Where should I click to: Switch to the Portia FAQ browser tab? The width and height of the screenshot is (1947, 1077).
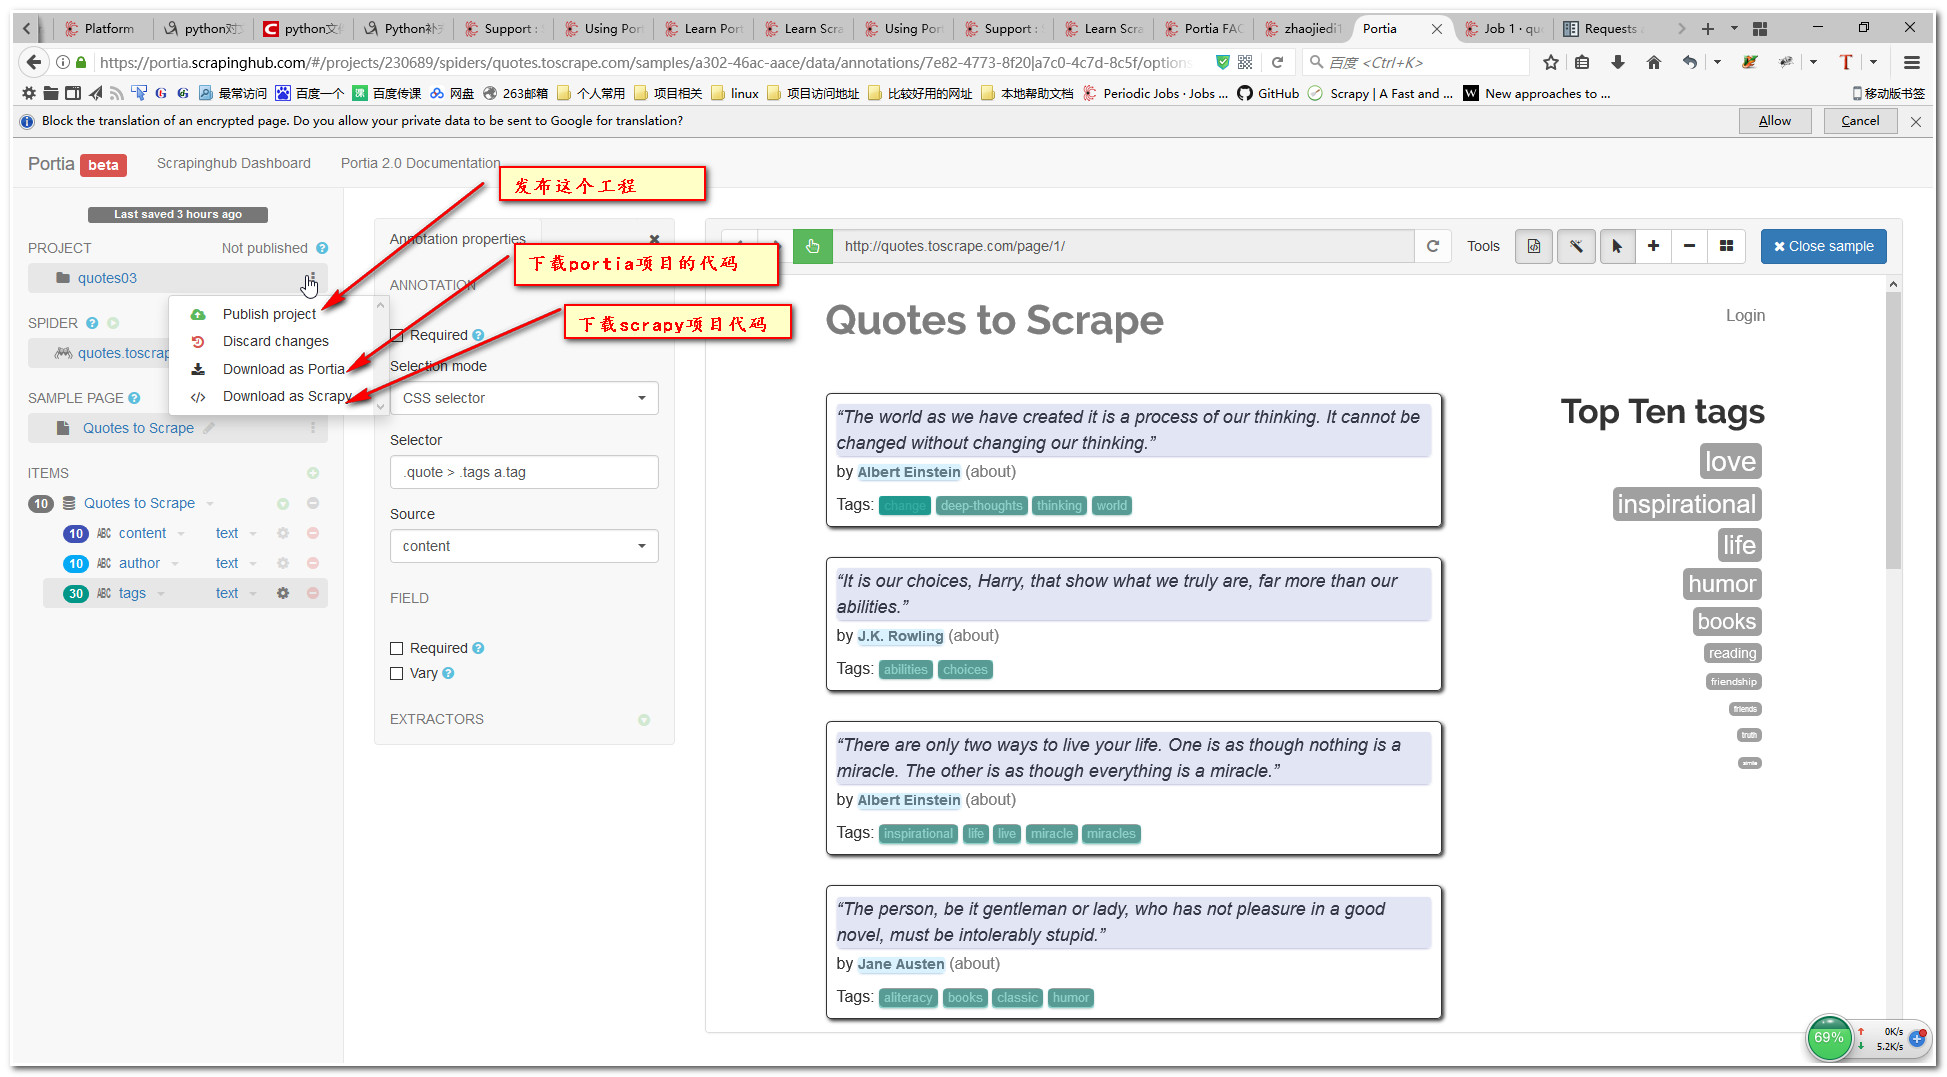point(1204,28)
